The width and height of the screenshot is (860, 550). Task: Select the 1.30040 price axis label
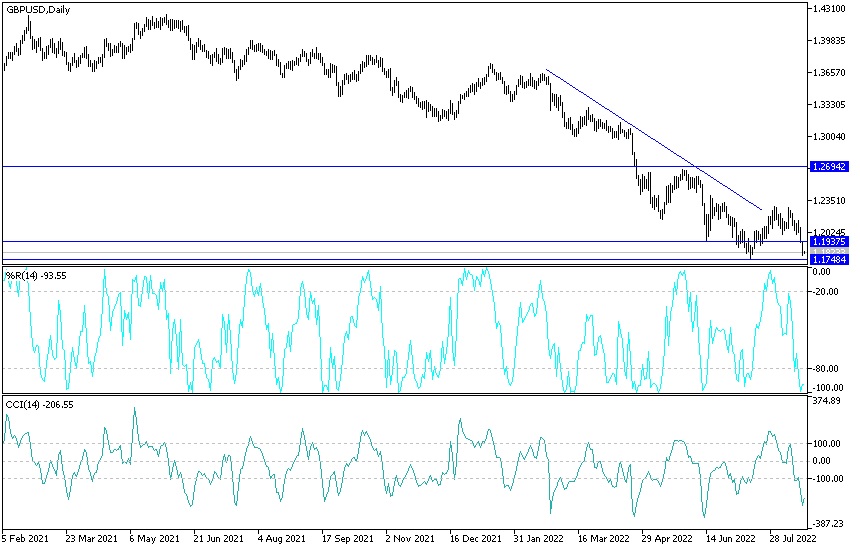click(829, 136)
